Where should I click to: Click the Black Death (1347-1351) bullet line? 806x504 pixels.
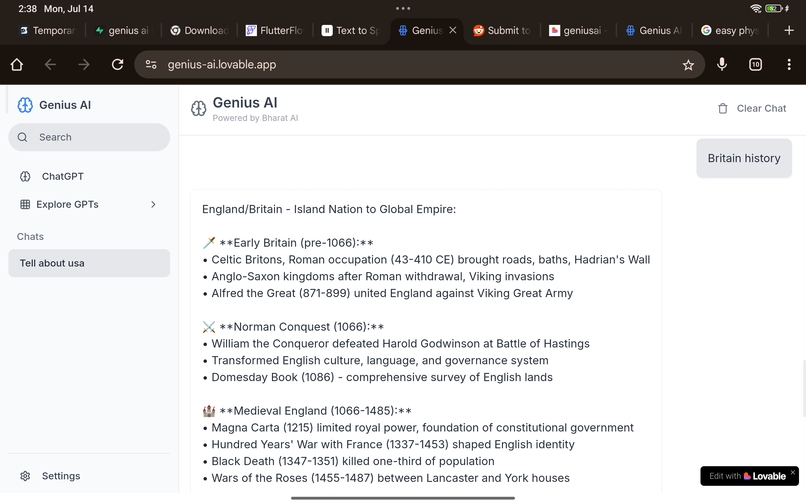coord(349,461)
